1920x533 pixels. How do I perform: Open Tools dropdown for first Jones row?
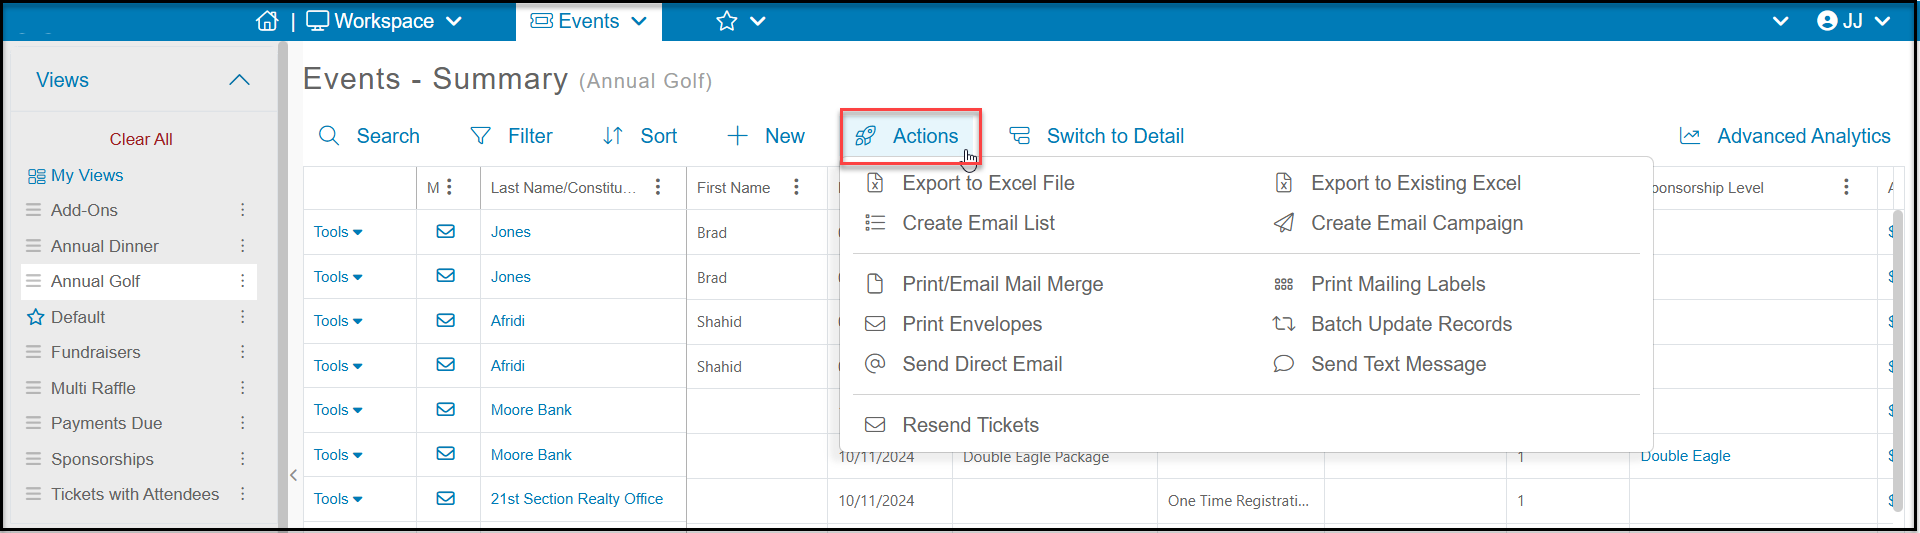(338, 232)
